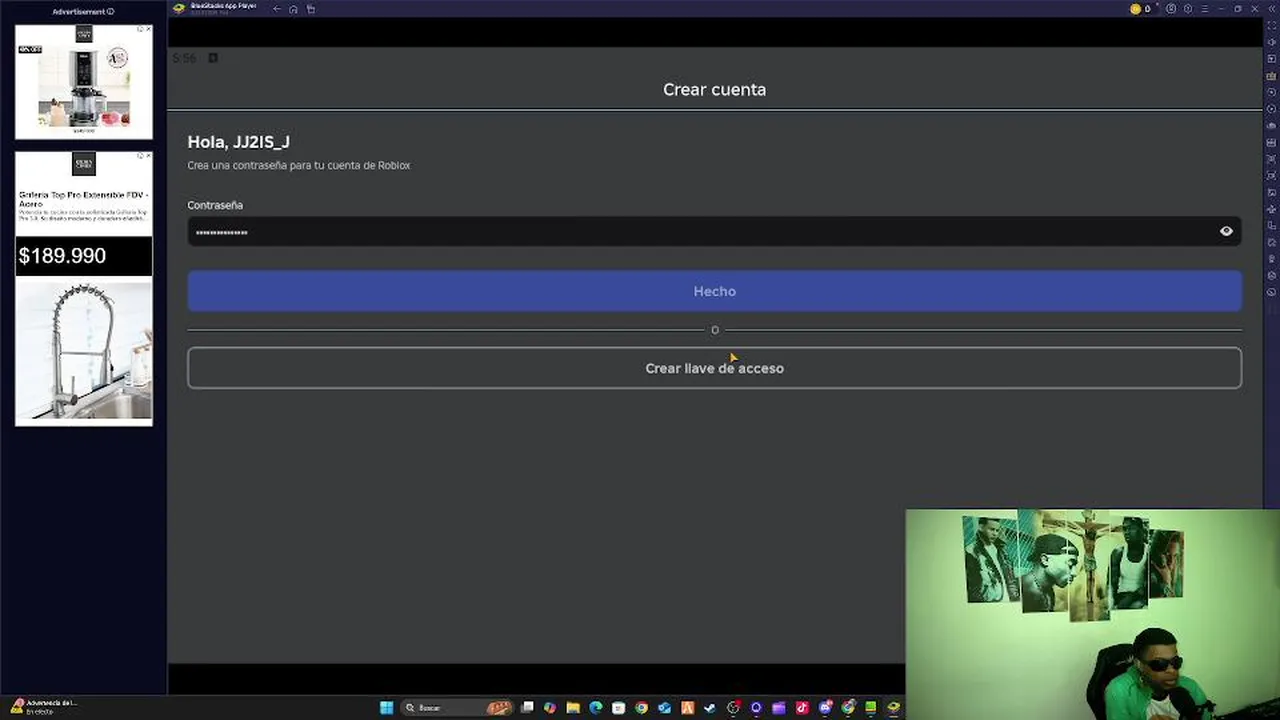Click the 'Hola, JJ2IS_J' greeting

[x=238, y=142]
